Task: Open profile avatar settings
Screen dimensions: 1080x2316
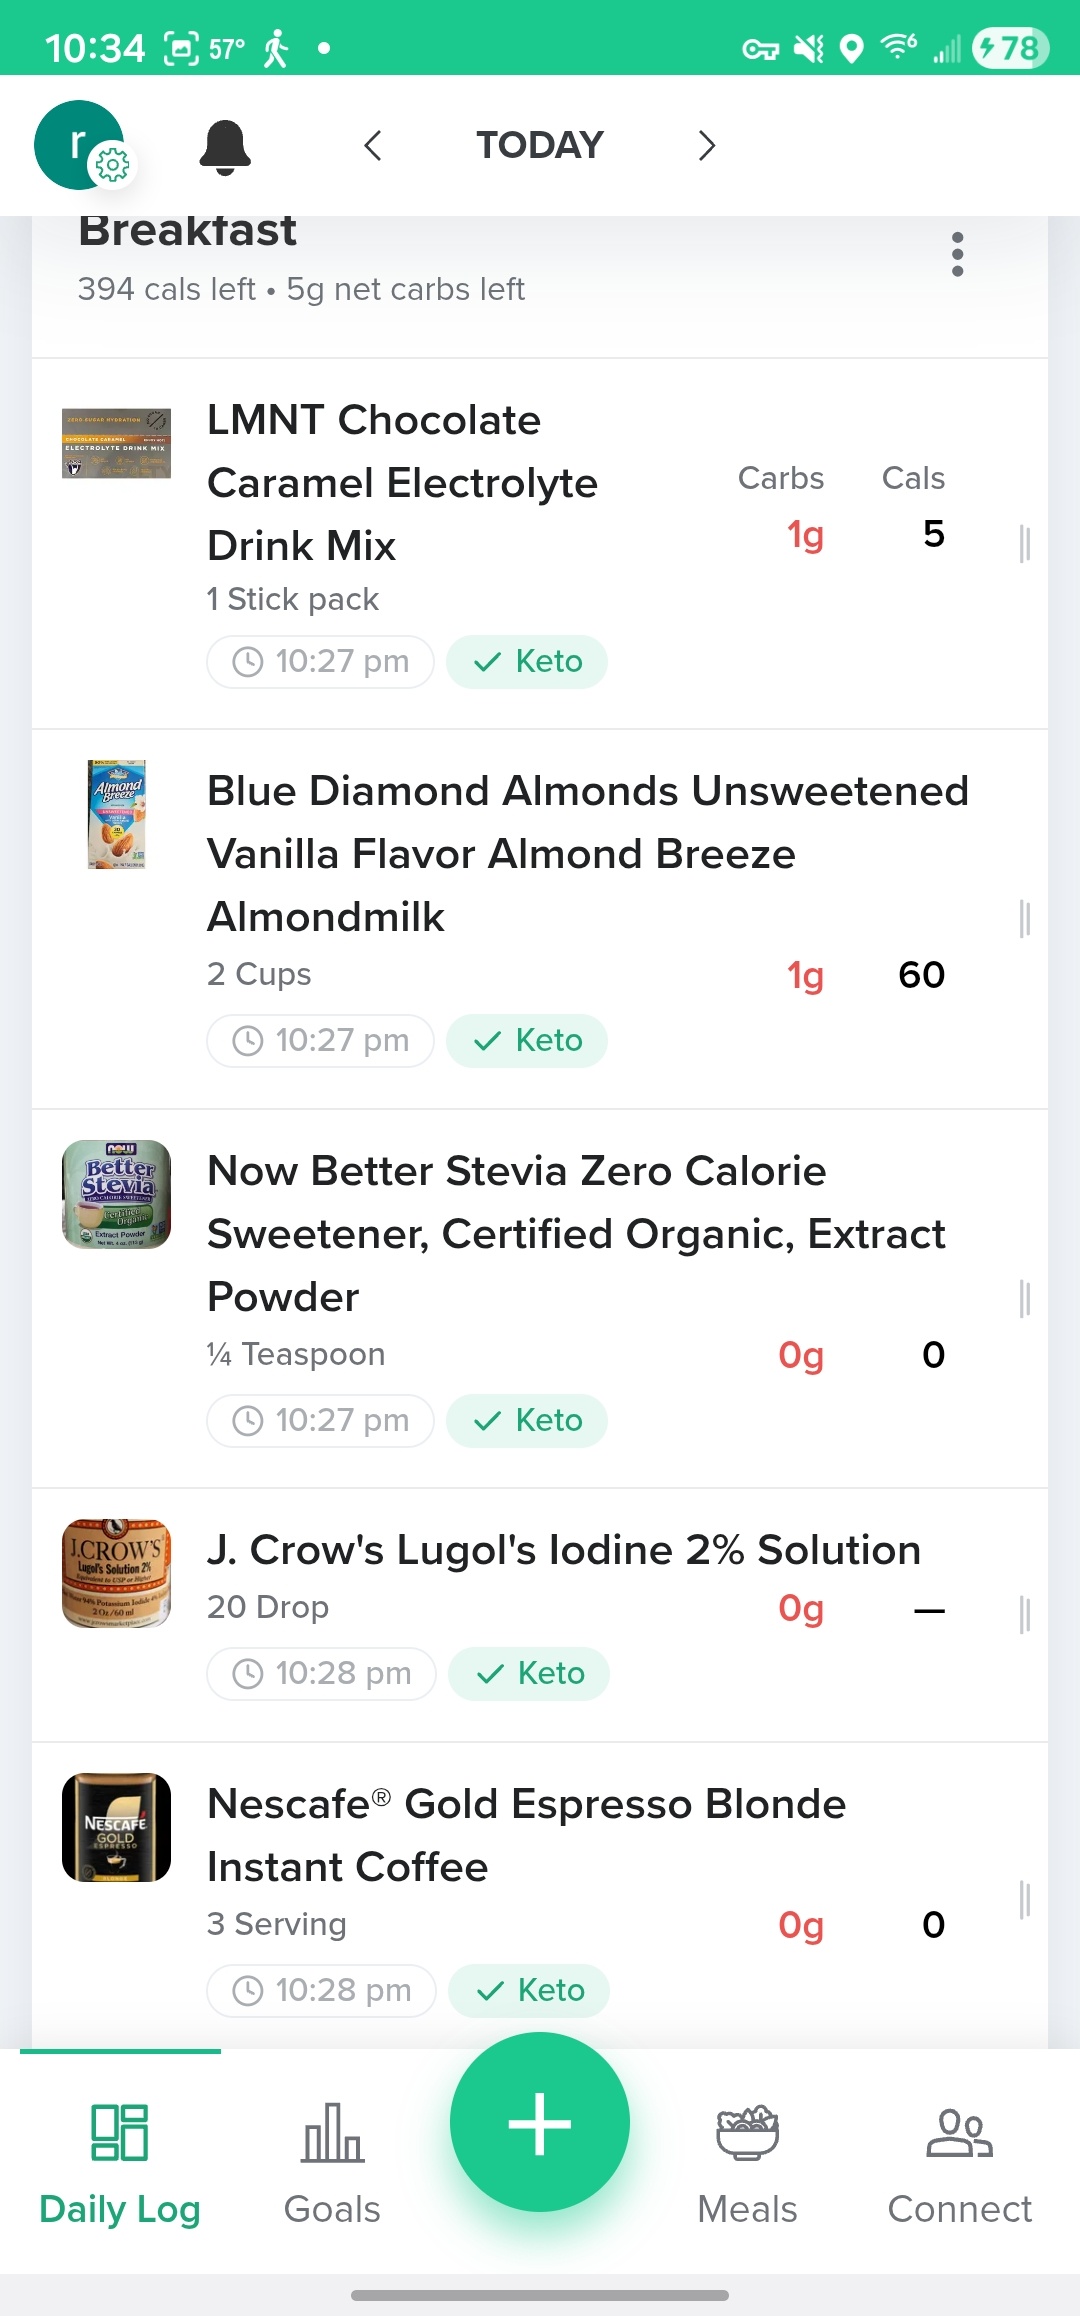Action: click(x=82, y=145)
